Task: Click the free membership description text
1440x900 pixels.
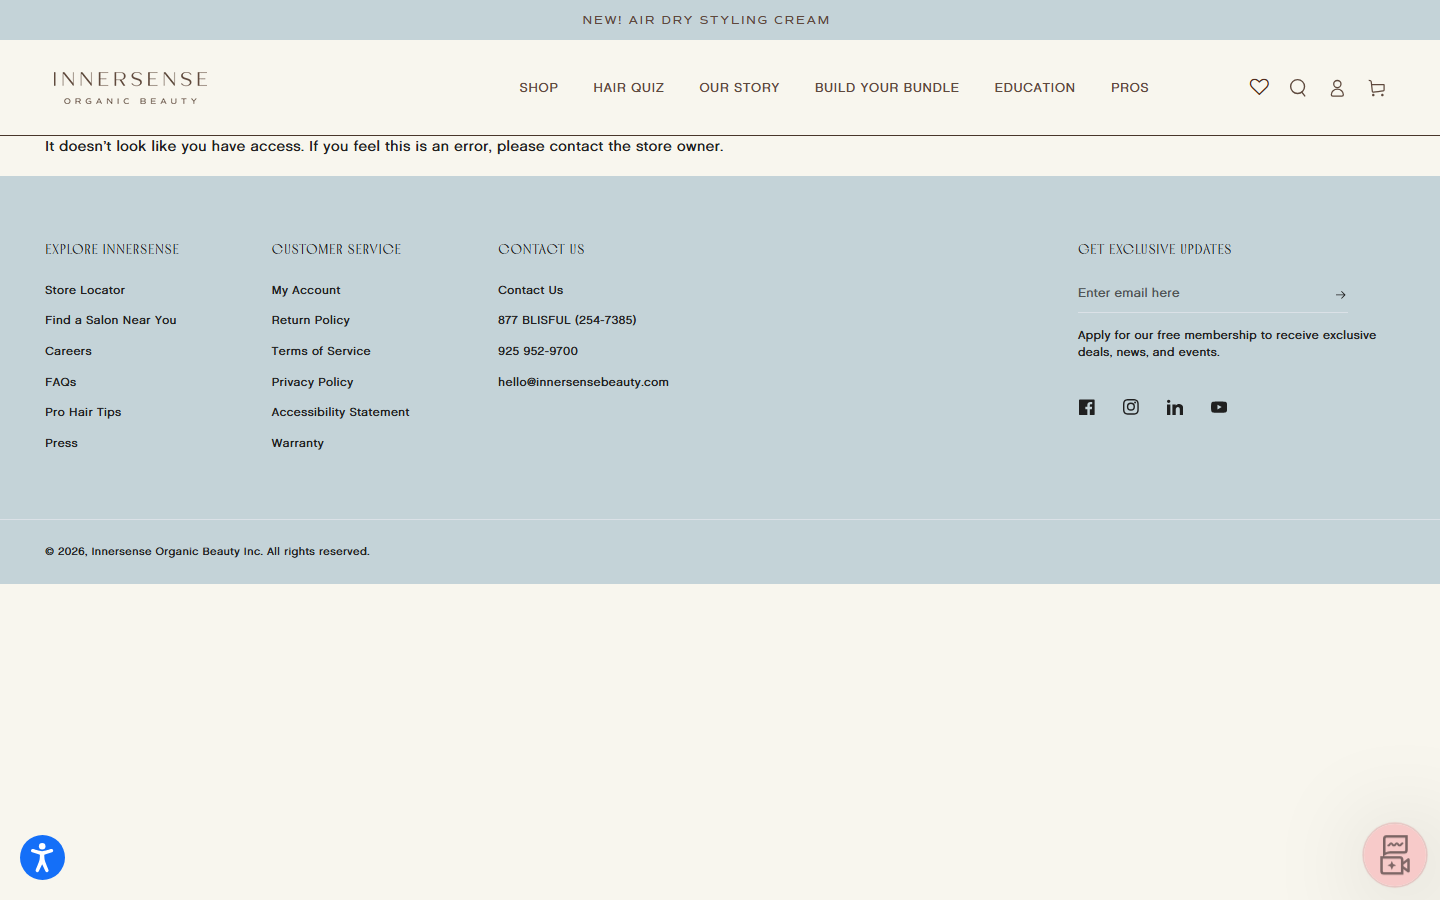Action: pos(1227,344)
